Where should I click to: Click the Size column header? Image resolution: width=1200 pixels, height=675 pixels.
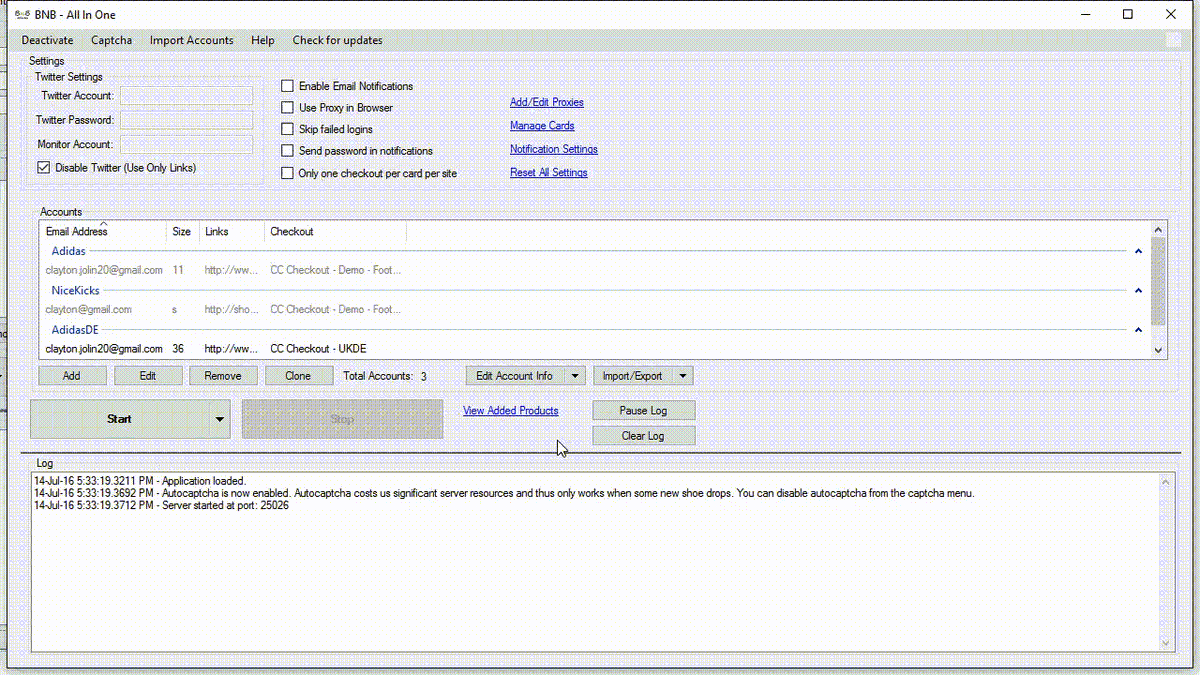(182, 232)
